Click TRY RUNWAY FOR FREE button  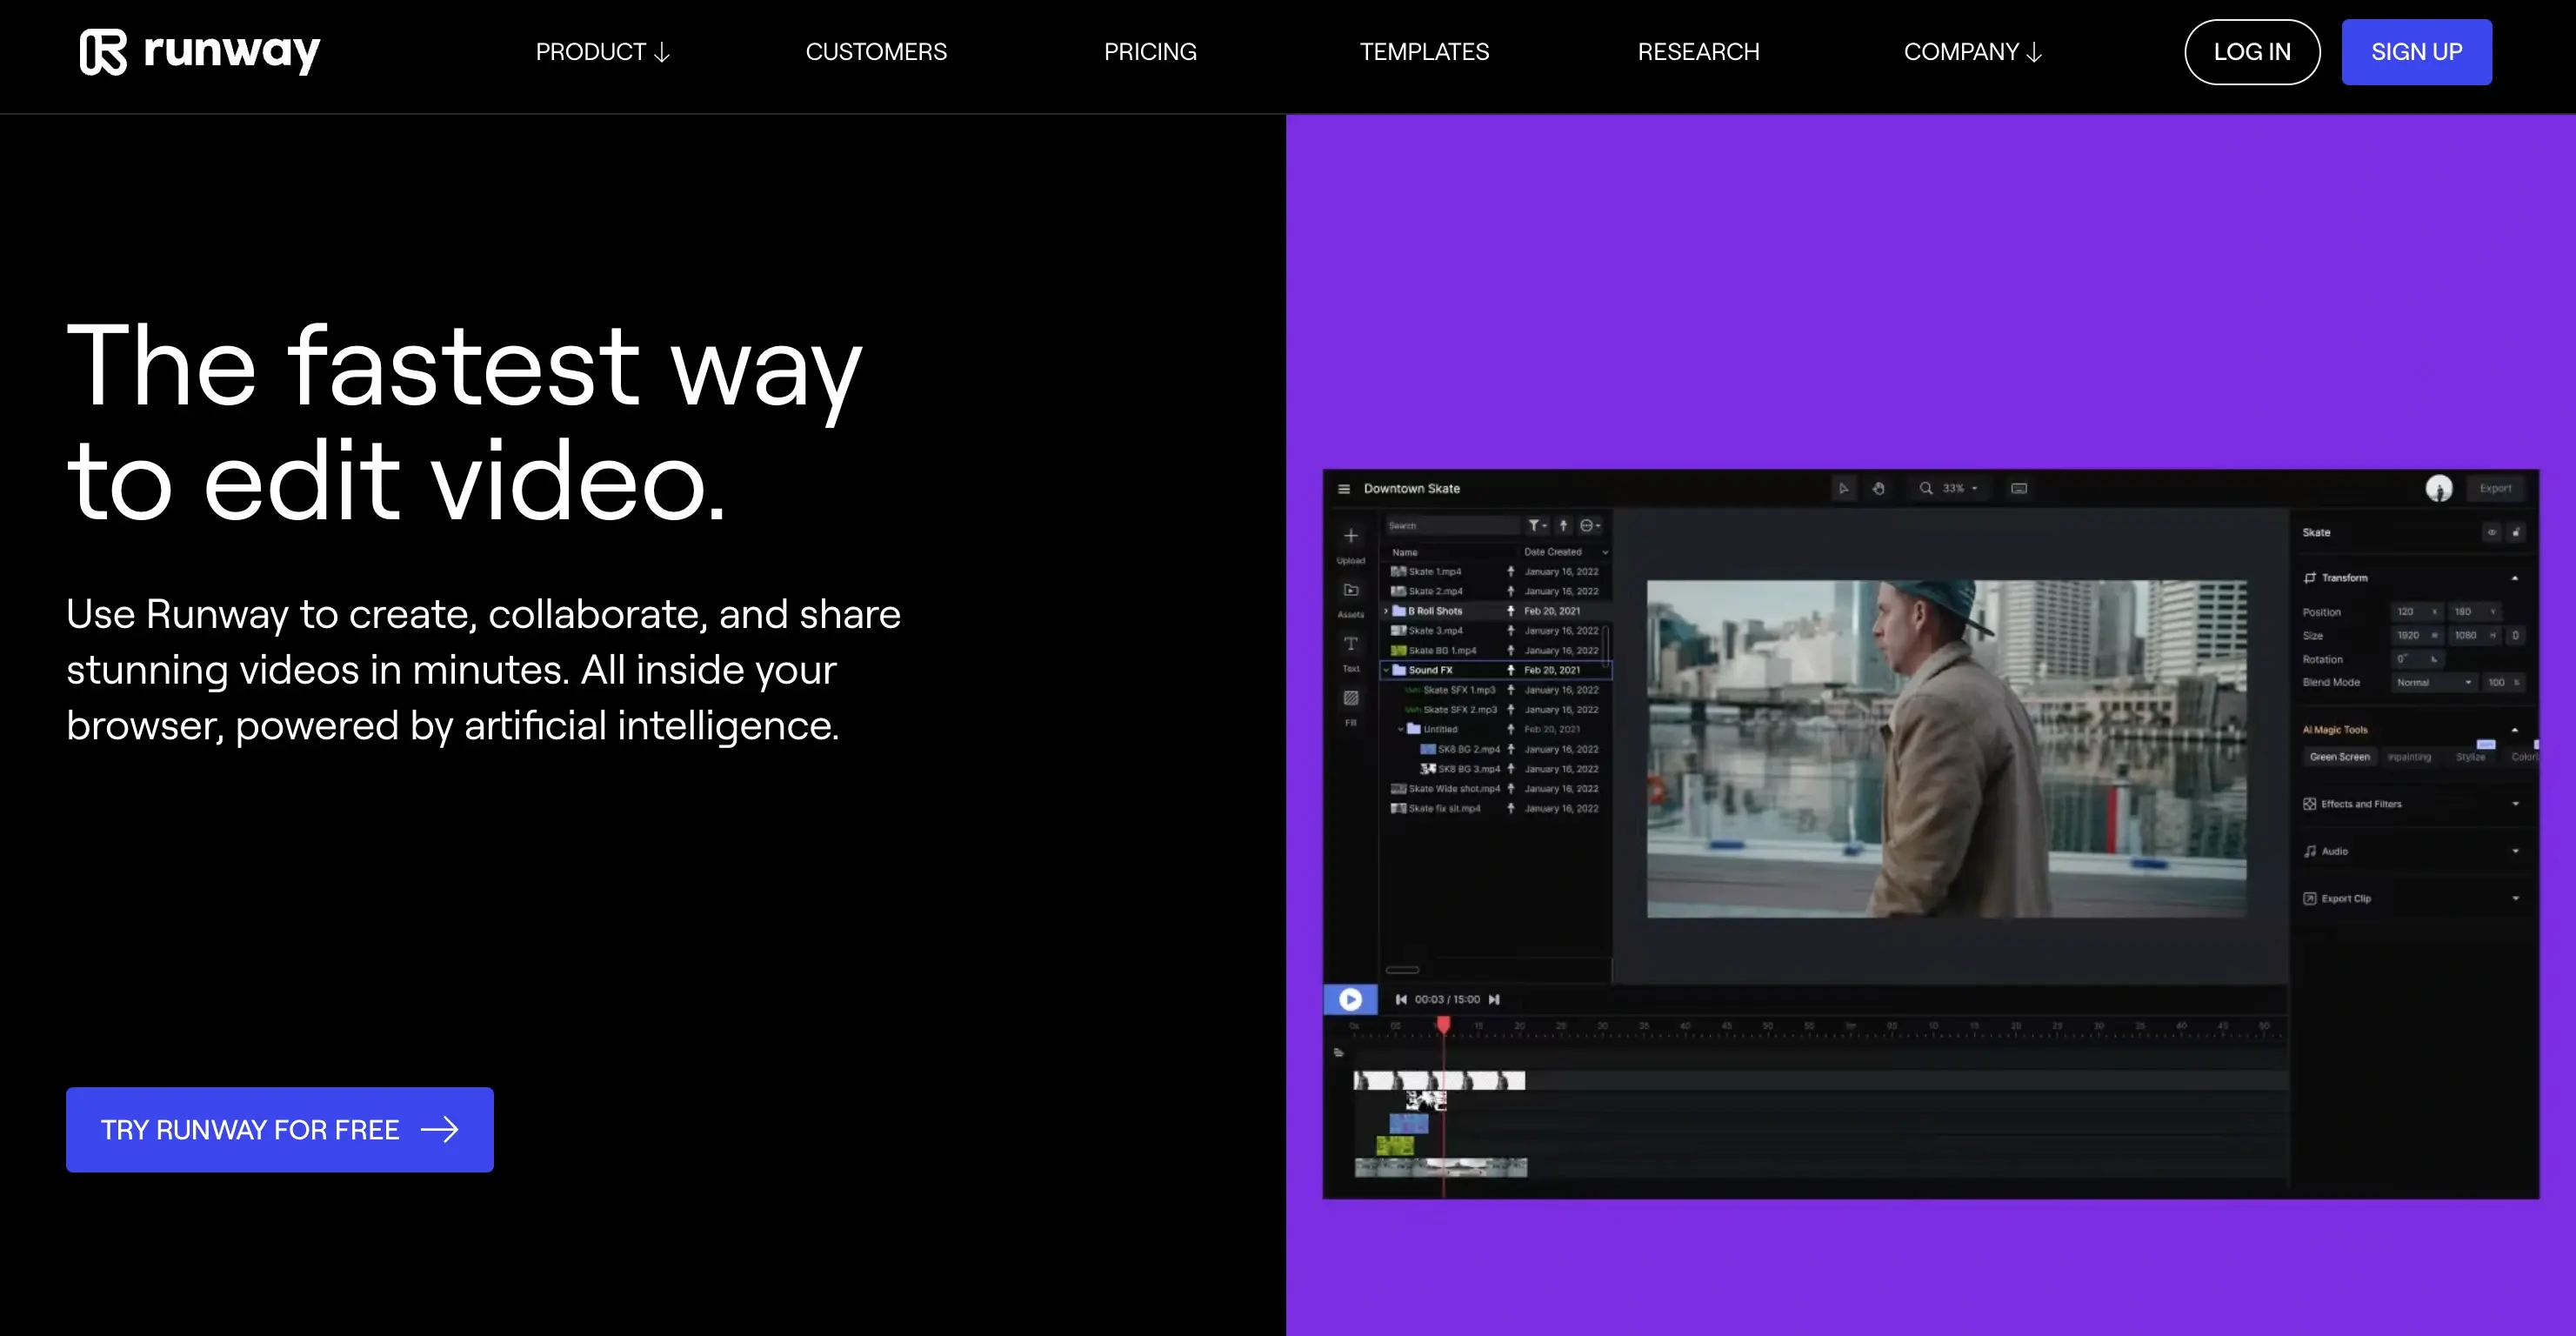279,1130
